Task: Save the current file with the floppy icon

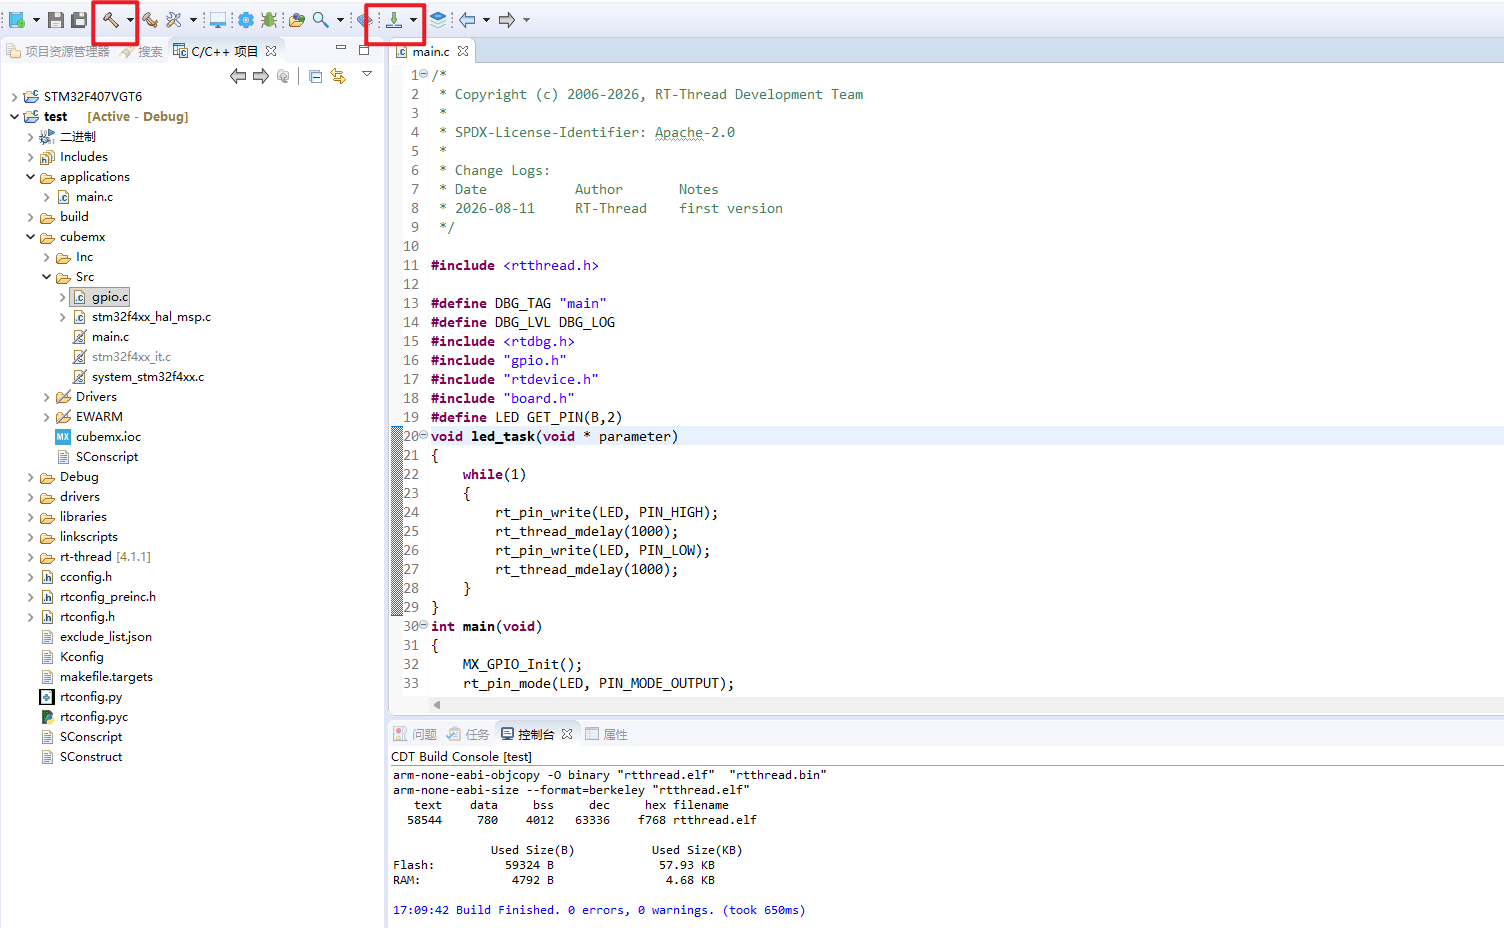Action: click(56, 20)
